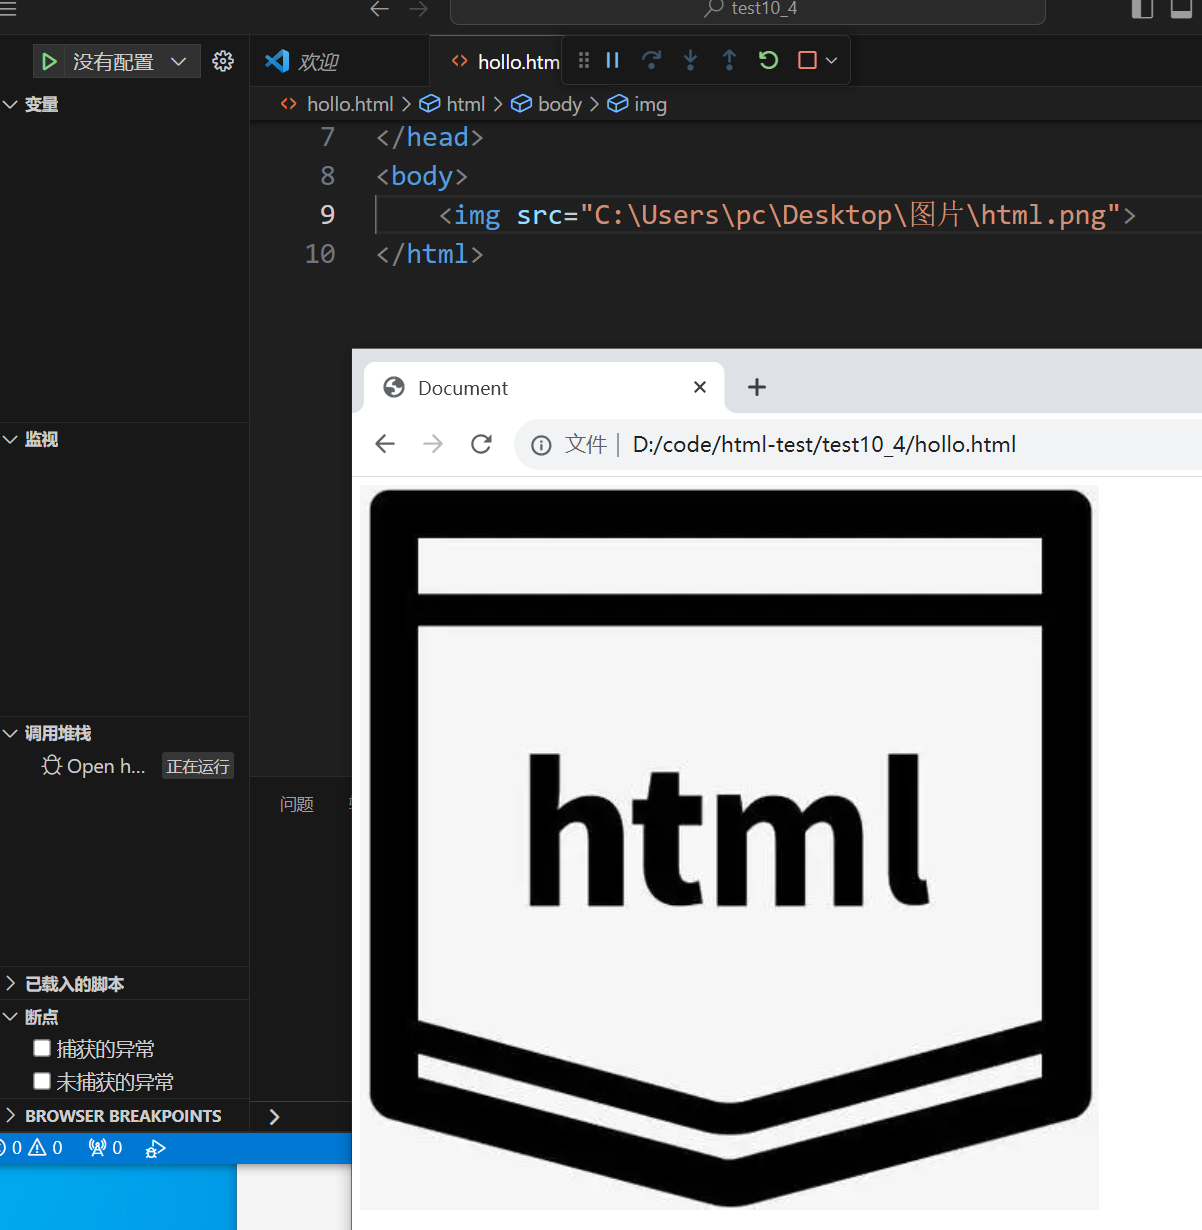Click the test10_4 command center search box
The width and height of the screenshot is (1202, 1230).
click(x=748, y=10)
